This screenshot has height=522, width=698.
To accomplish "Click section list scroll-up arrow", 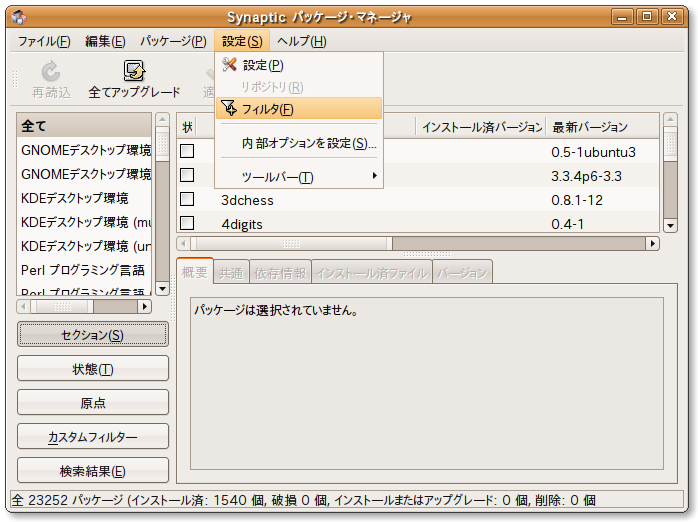I will (x=162, y=119).
